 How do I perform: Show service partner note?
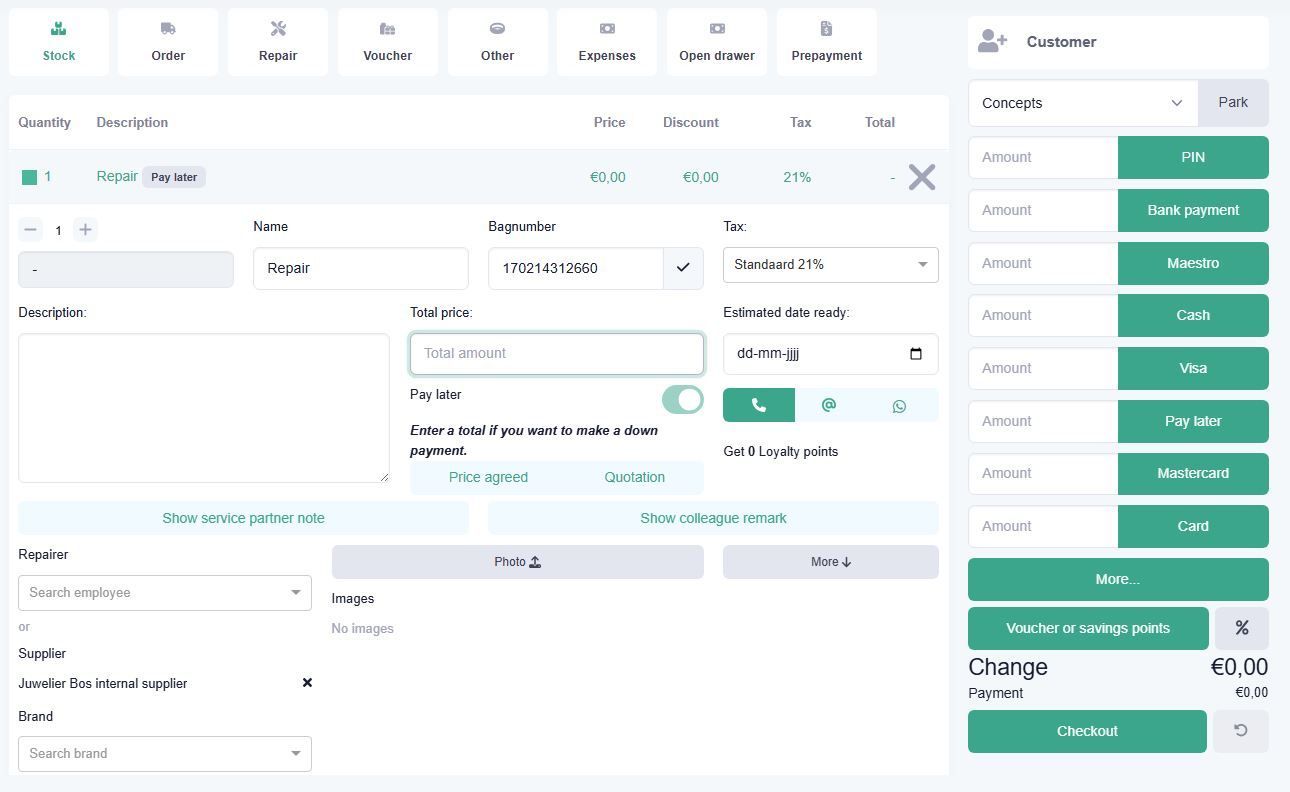point(243,518)
